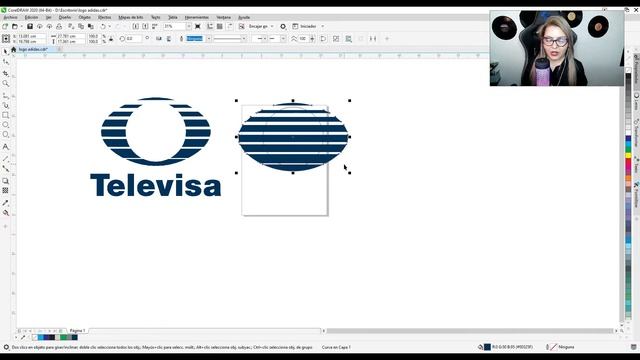This screenshot has height=360, width=640.
Task: Click the dark blue fill swatch in status bar
Action: [487, 347]
